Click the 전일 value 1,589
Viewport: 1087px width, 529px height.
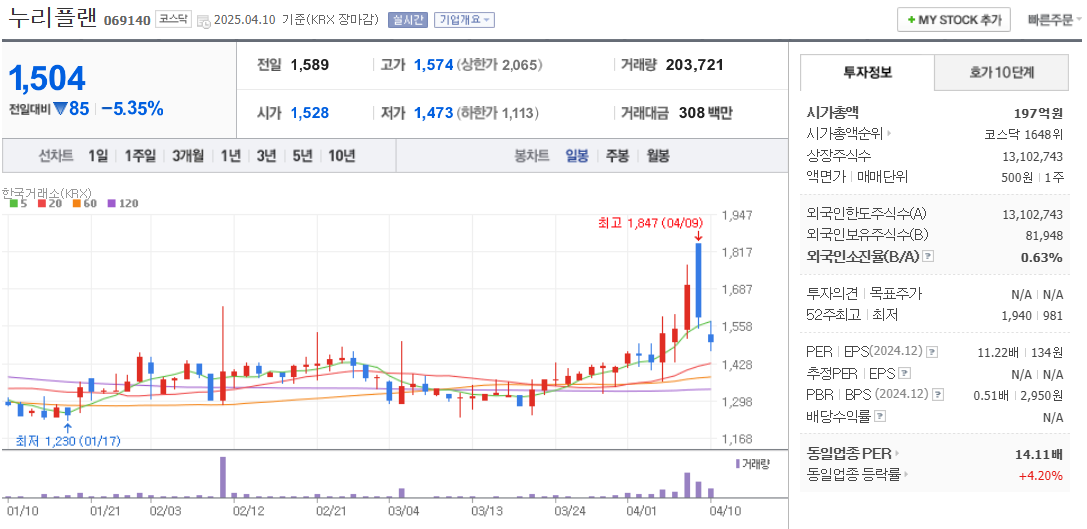[x=310, y=65]
